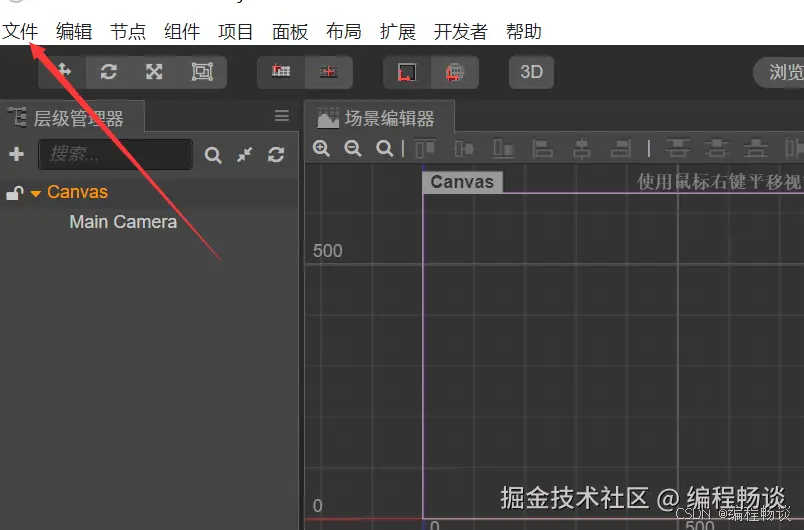Select the move transform tool
804x530 pixels.
pyautogui.click(x=63, y=72)
